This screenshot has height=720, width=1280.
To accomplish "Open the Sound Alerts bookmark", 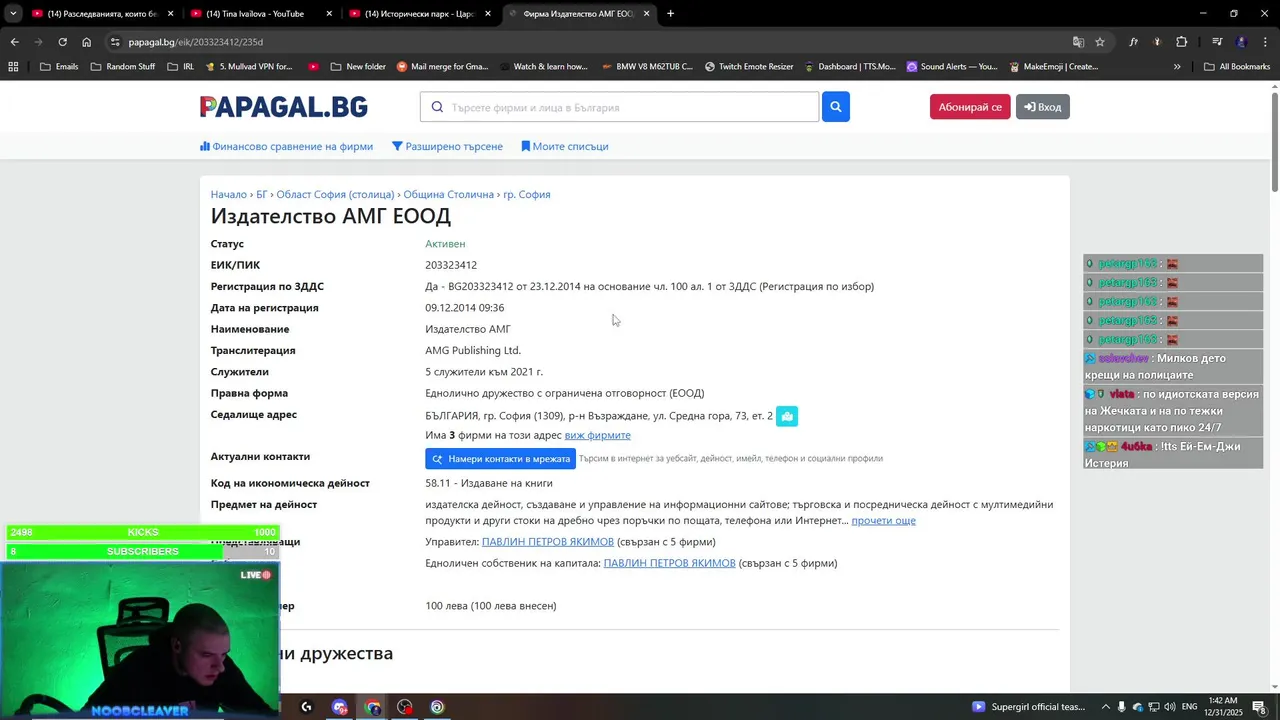I will [952, 67].
